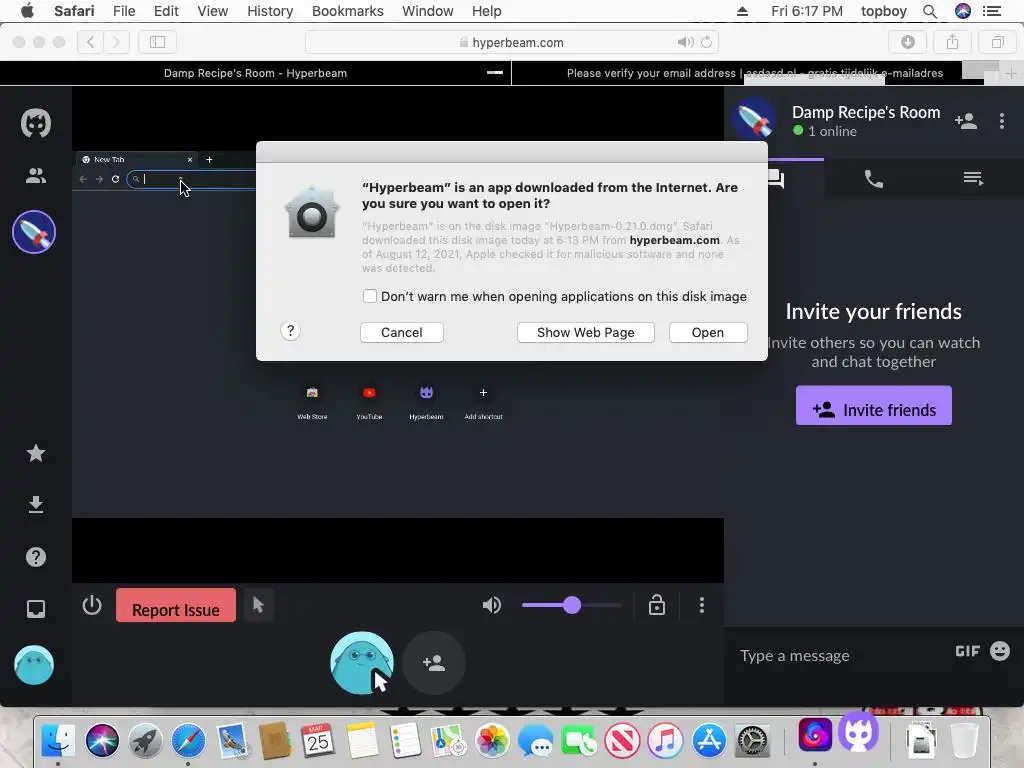Open the friends list sidebar icon
This screenshot has height=768, width=1024.
35,175
